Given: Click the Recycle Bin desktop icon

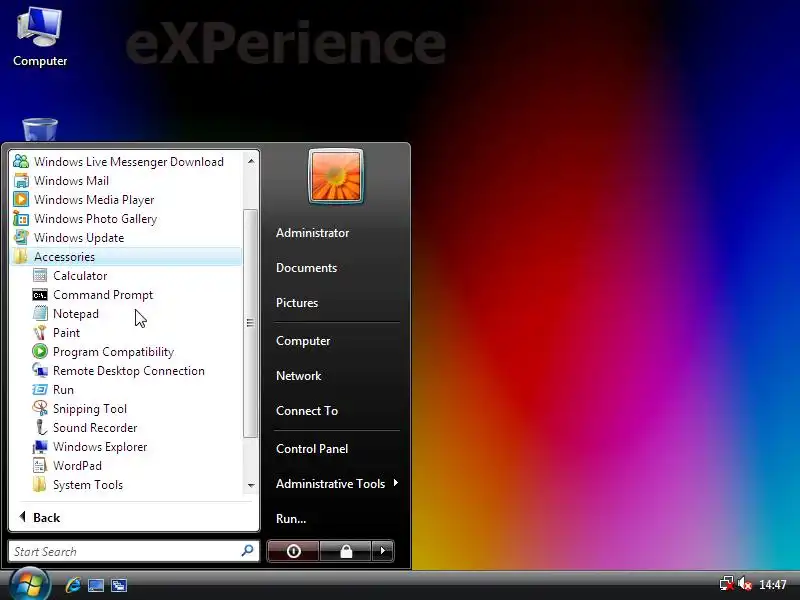Looking at the screenshot, I should 40,130.
